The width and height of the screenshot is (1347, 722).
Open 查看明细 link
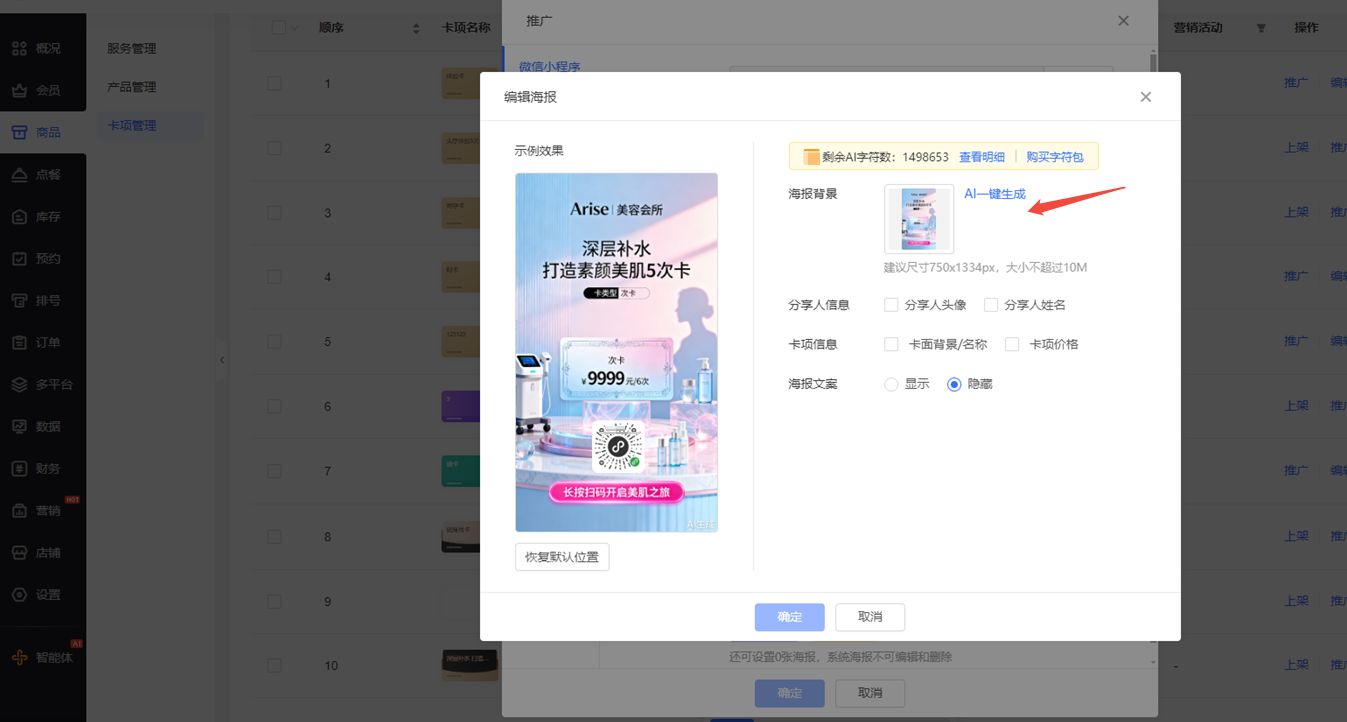982,157
